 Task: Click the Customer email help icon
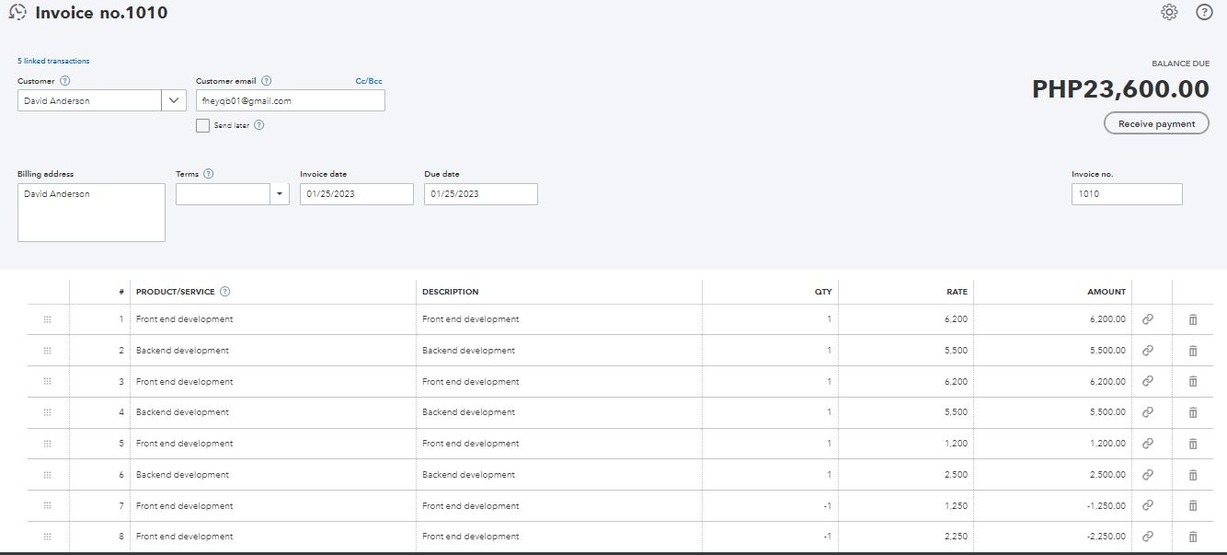(266, 81)
